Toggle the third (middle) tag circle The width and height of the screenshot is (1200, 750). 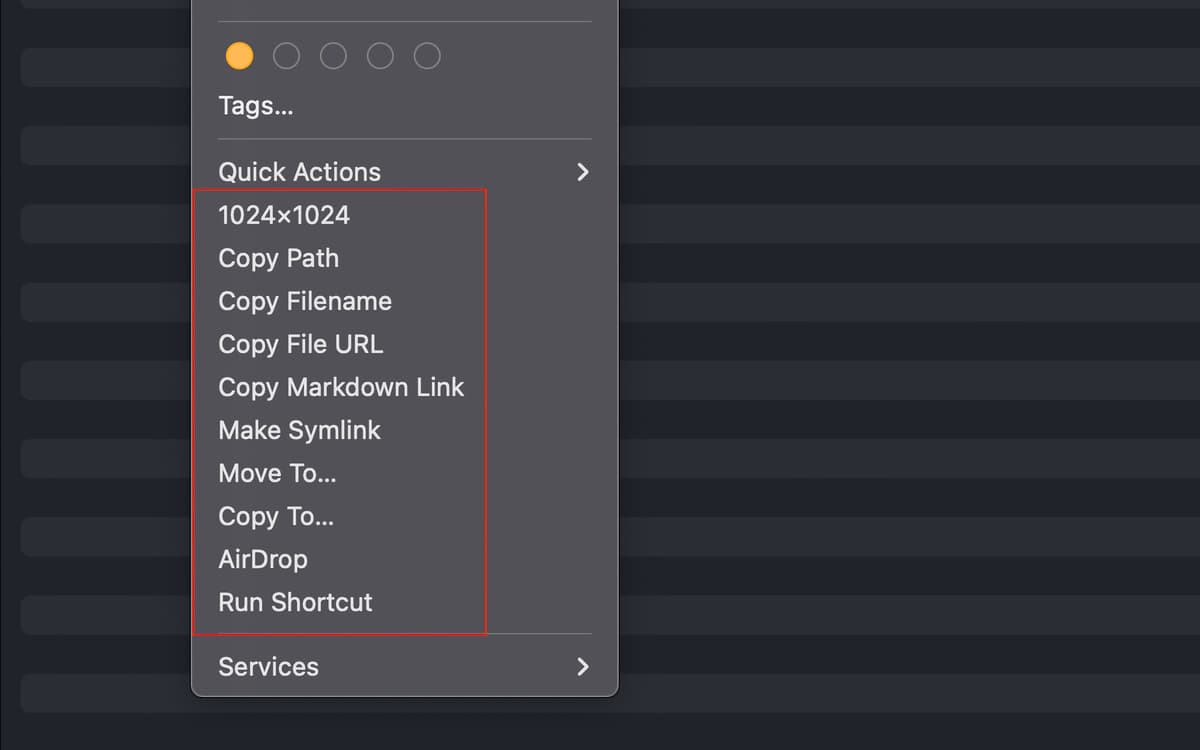tap(333, 56)
